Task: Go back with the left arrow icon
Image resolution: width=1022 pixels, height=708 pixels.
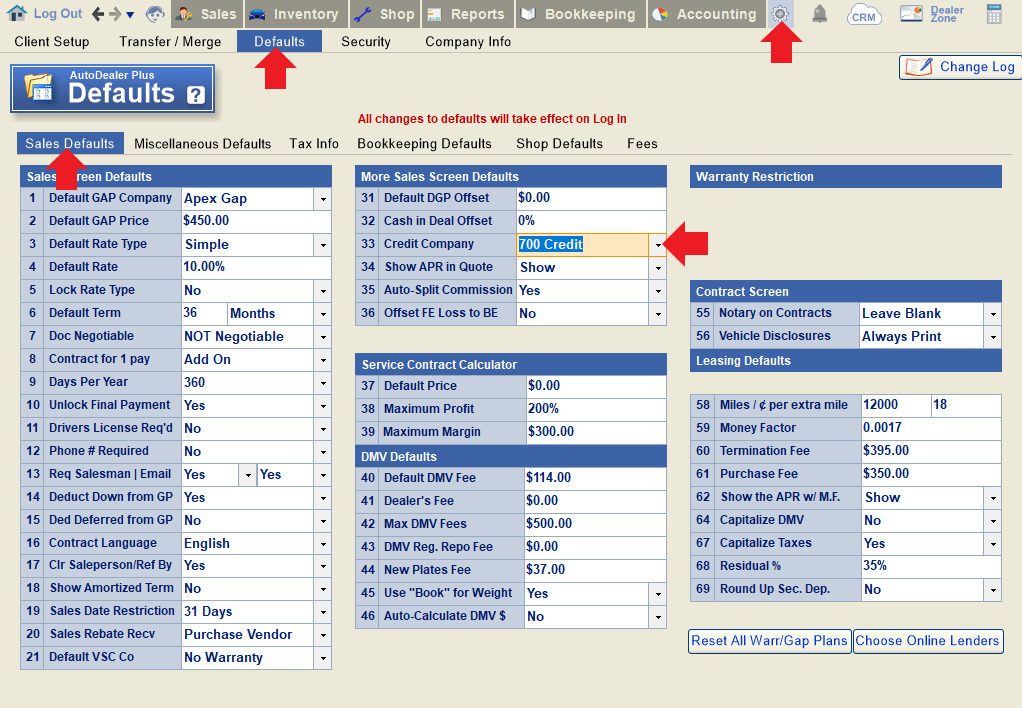Action: (98, 14)
